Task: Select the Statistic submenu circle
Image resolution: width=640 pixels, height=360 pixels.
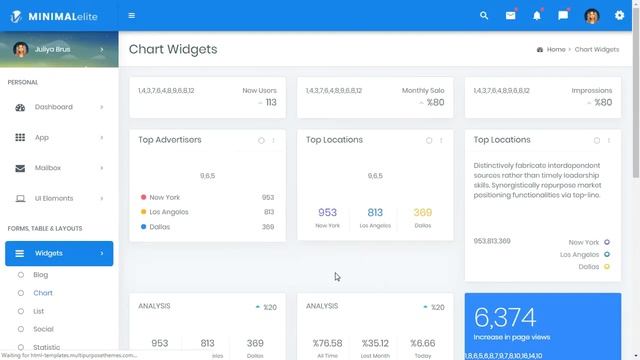Action: click(x=21, y=347)
